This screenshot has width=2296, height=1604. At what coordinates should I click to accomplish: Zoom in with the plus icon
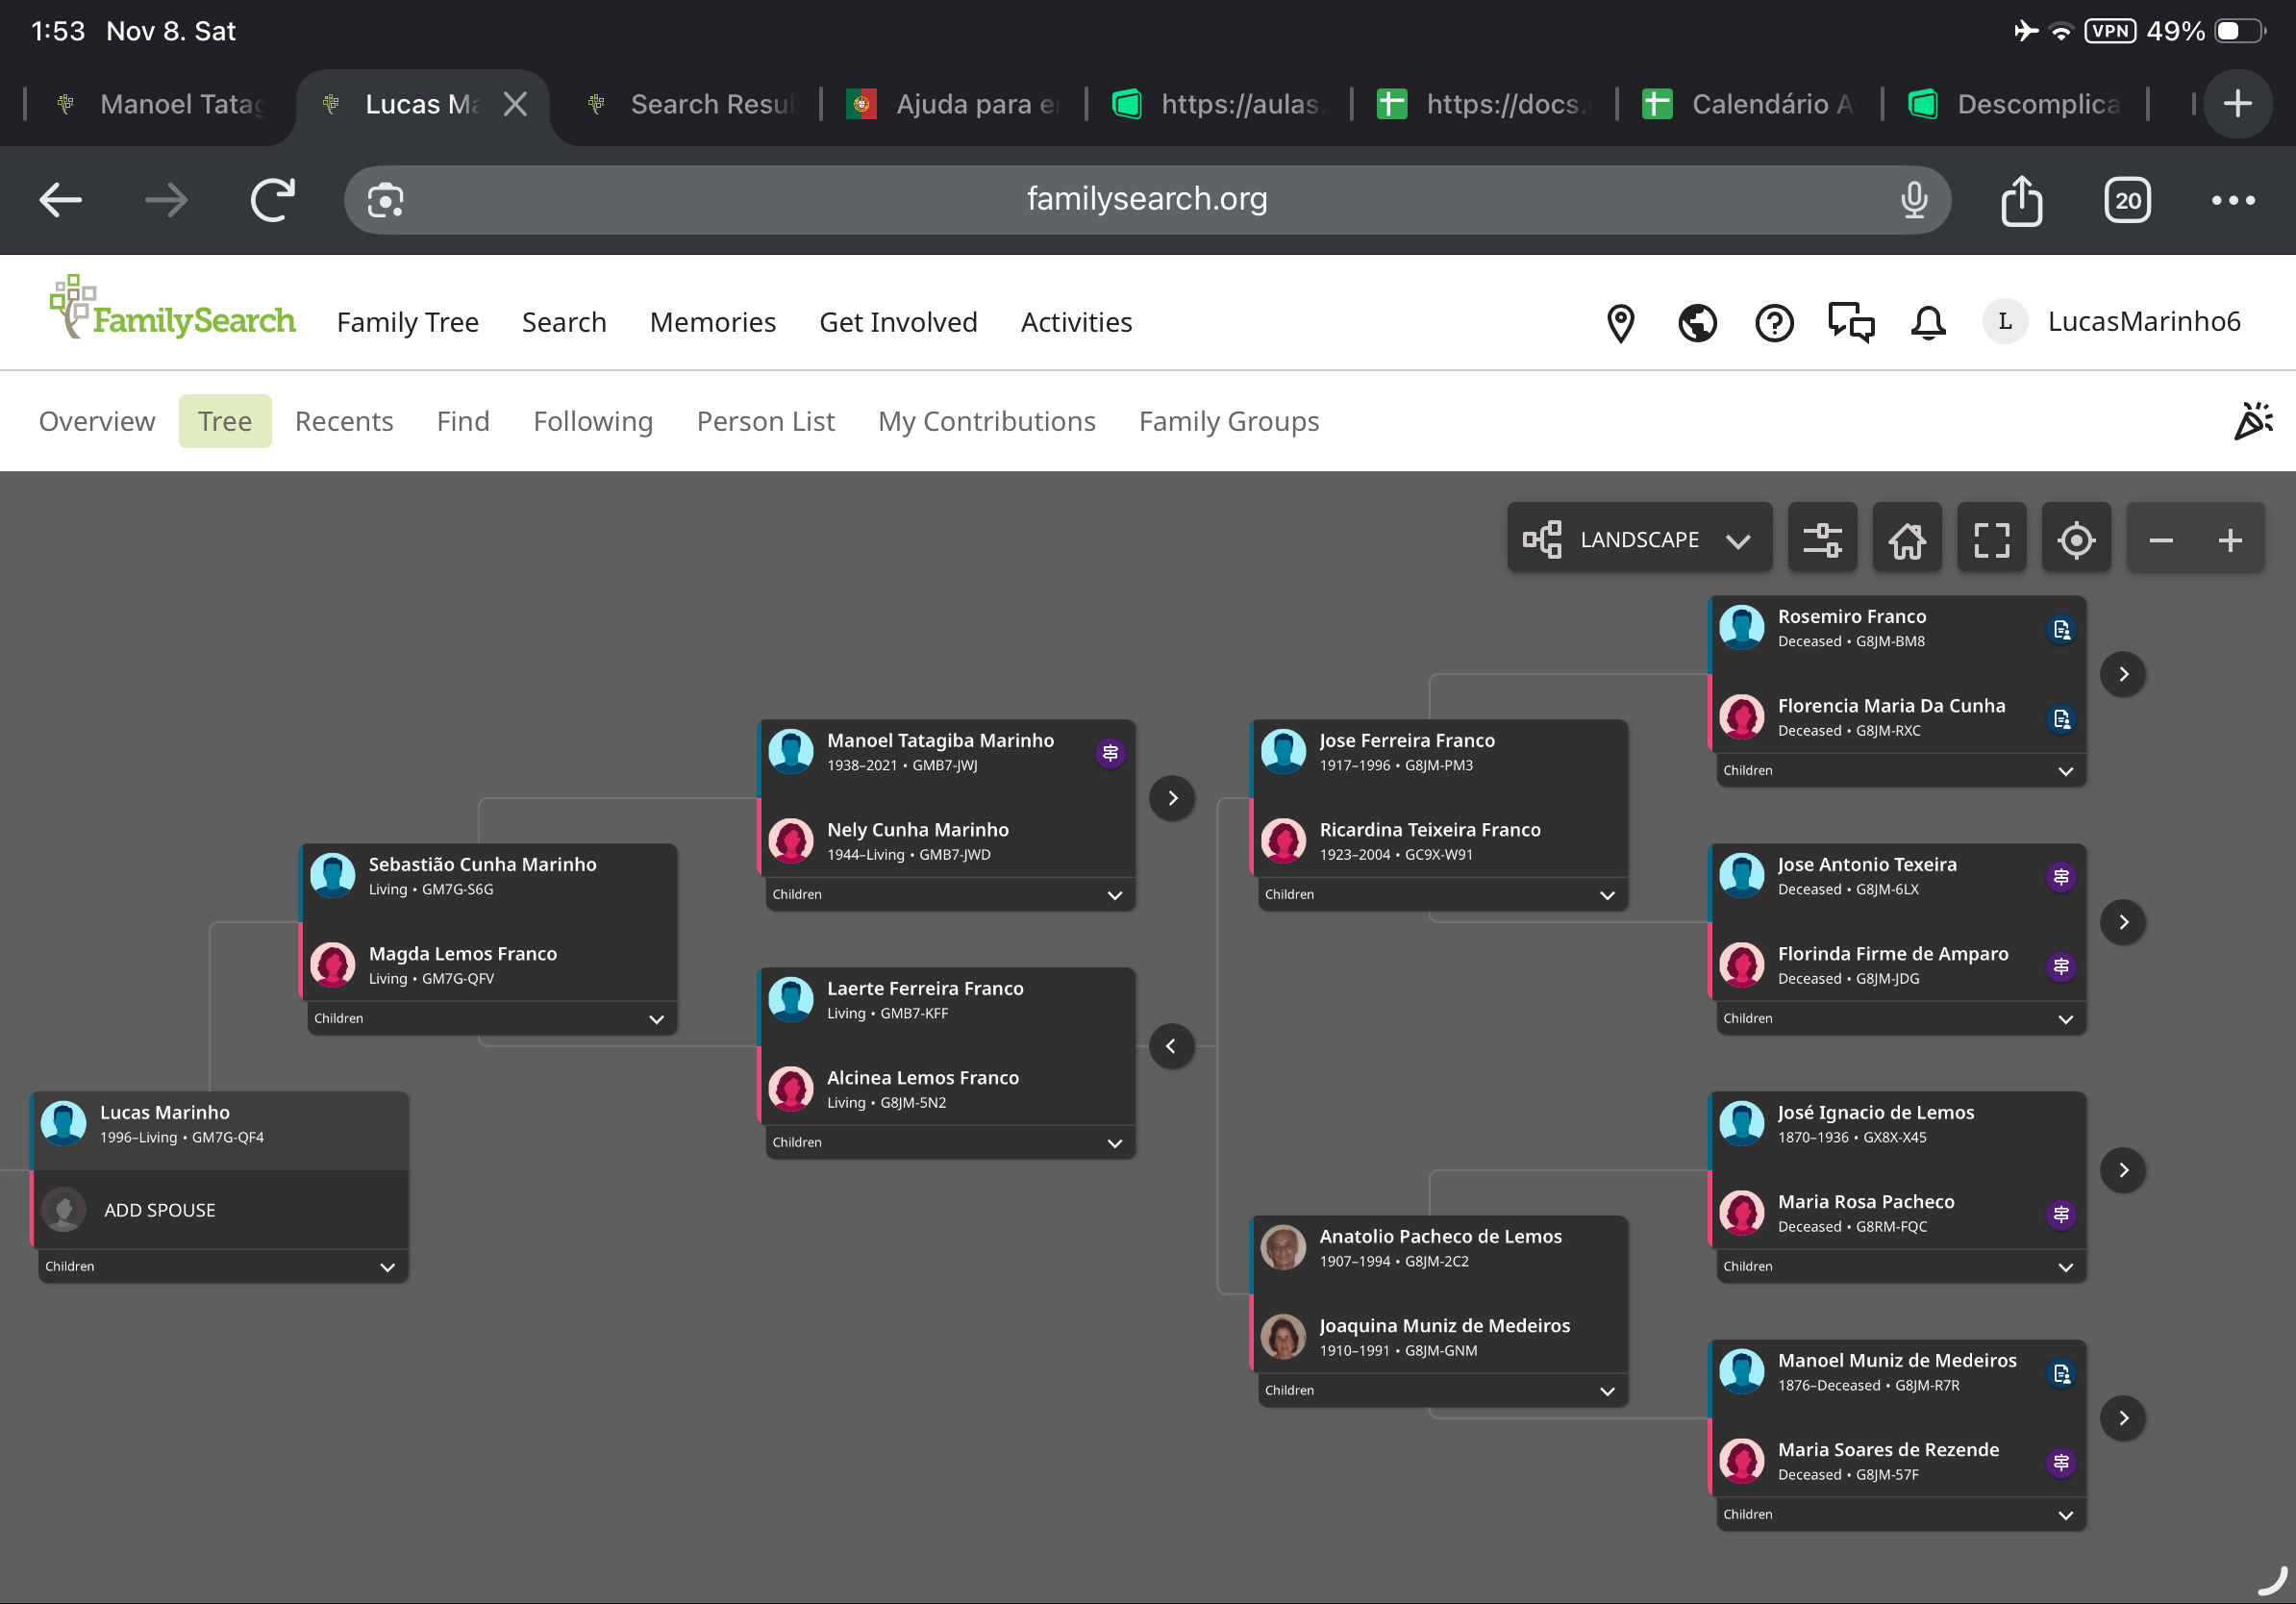(x=2230, y=540)
